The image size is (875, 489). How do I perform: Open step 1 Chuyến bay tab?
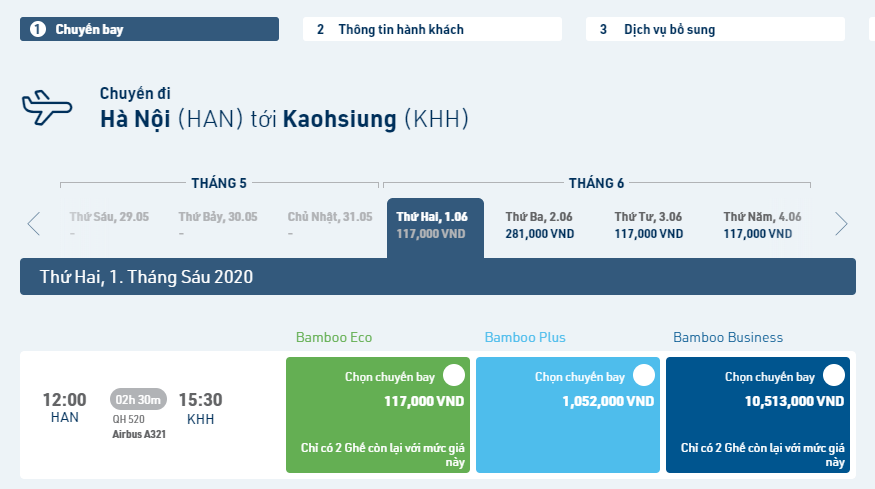(x=149, y=29)
